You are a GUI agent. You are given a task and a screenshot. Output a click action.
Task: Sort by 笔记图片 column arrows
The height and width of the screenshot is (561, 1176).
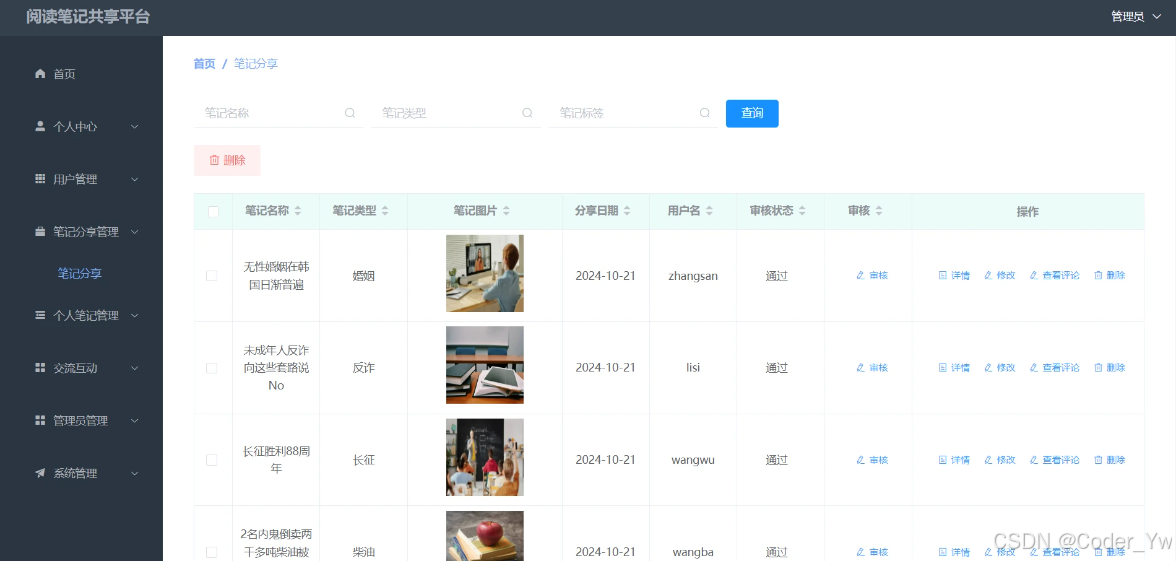click(506, 212)
